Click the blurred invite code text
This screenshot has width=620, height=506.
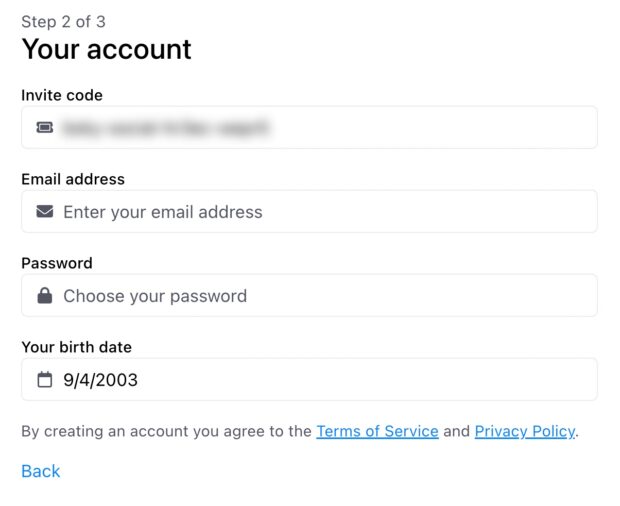point(165,128)
